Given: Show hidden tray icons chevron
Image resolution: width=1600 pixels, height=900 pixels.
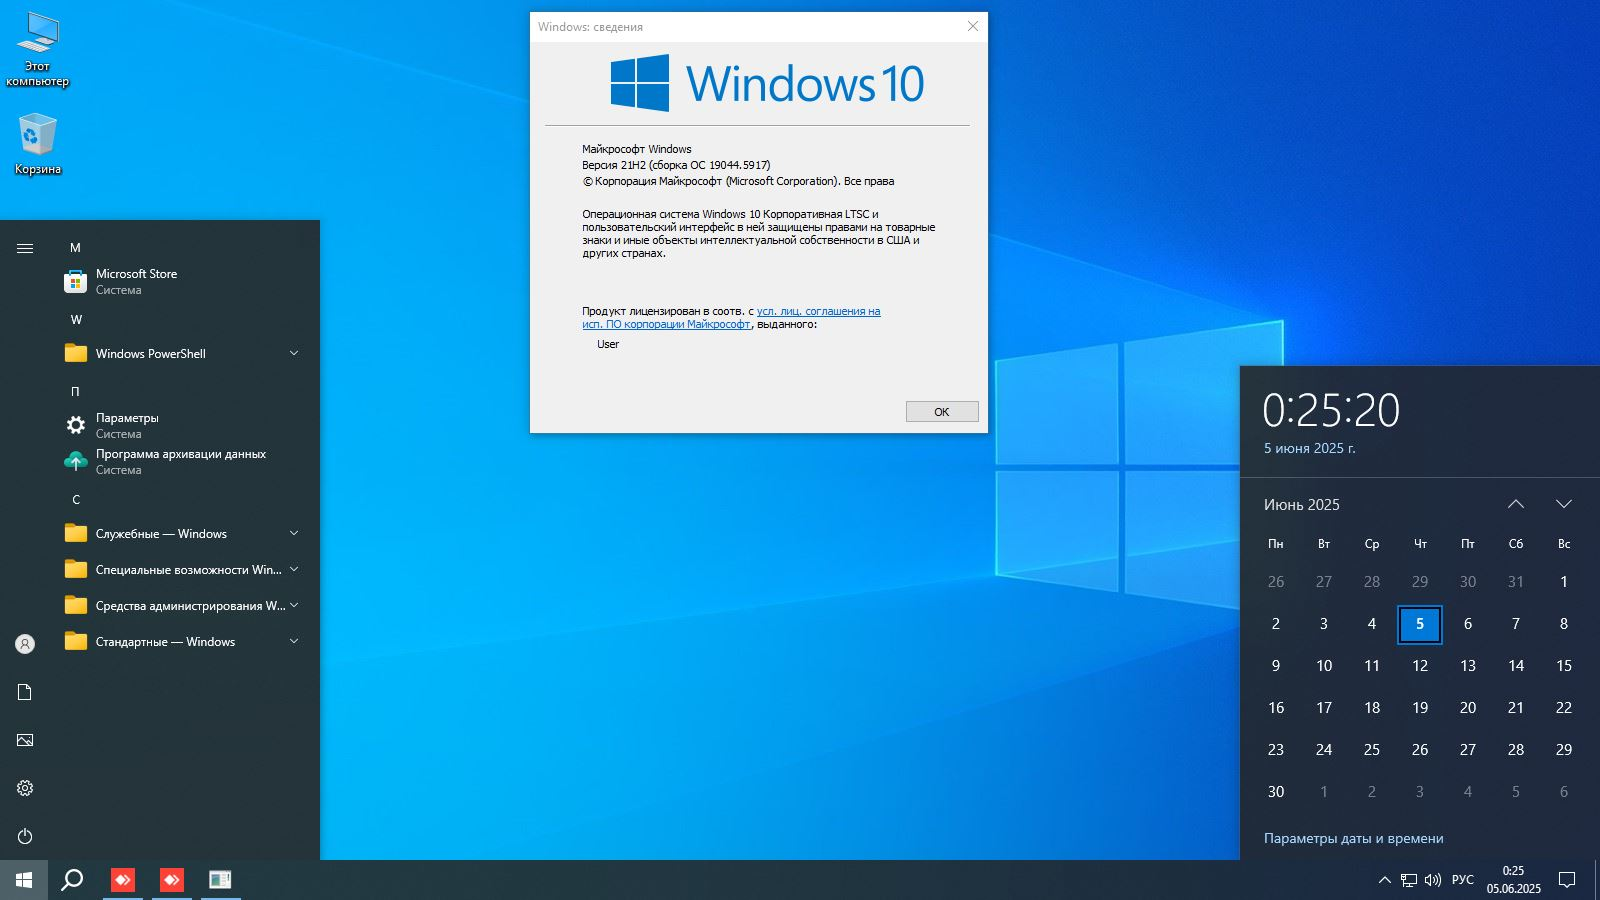Looking at the screenshot, I should click(1384, 880).
